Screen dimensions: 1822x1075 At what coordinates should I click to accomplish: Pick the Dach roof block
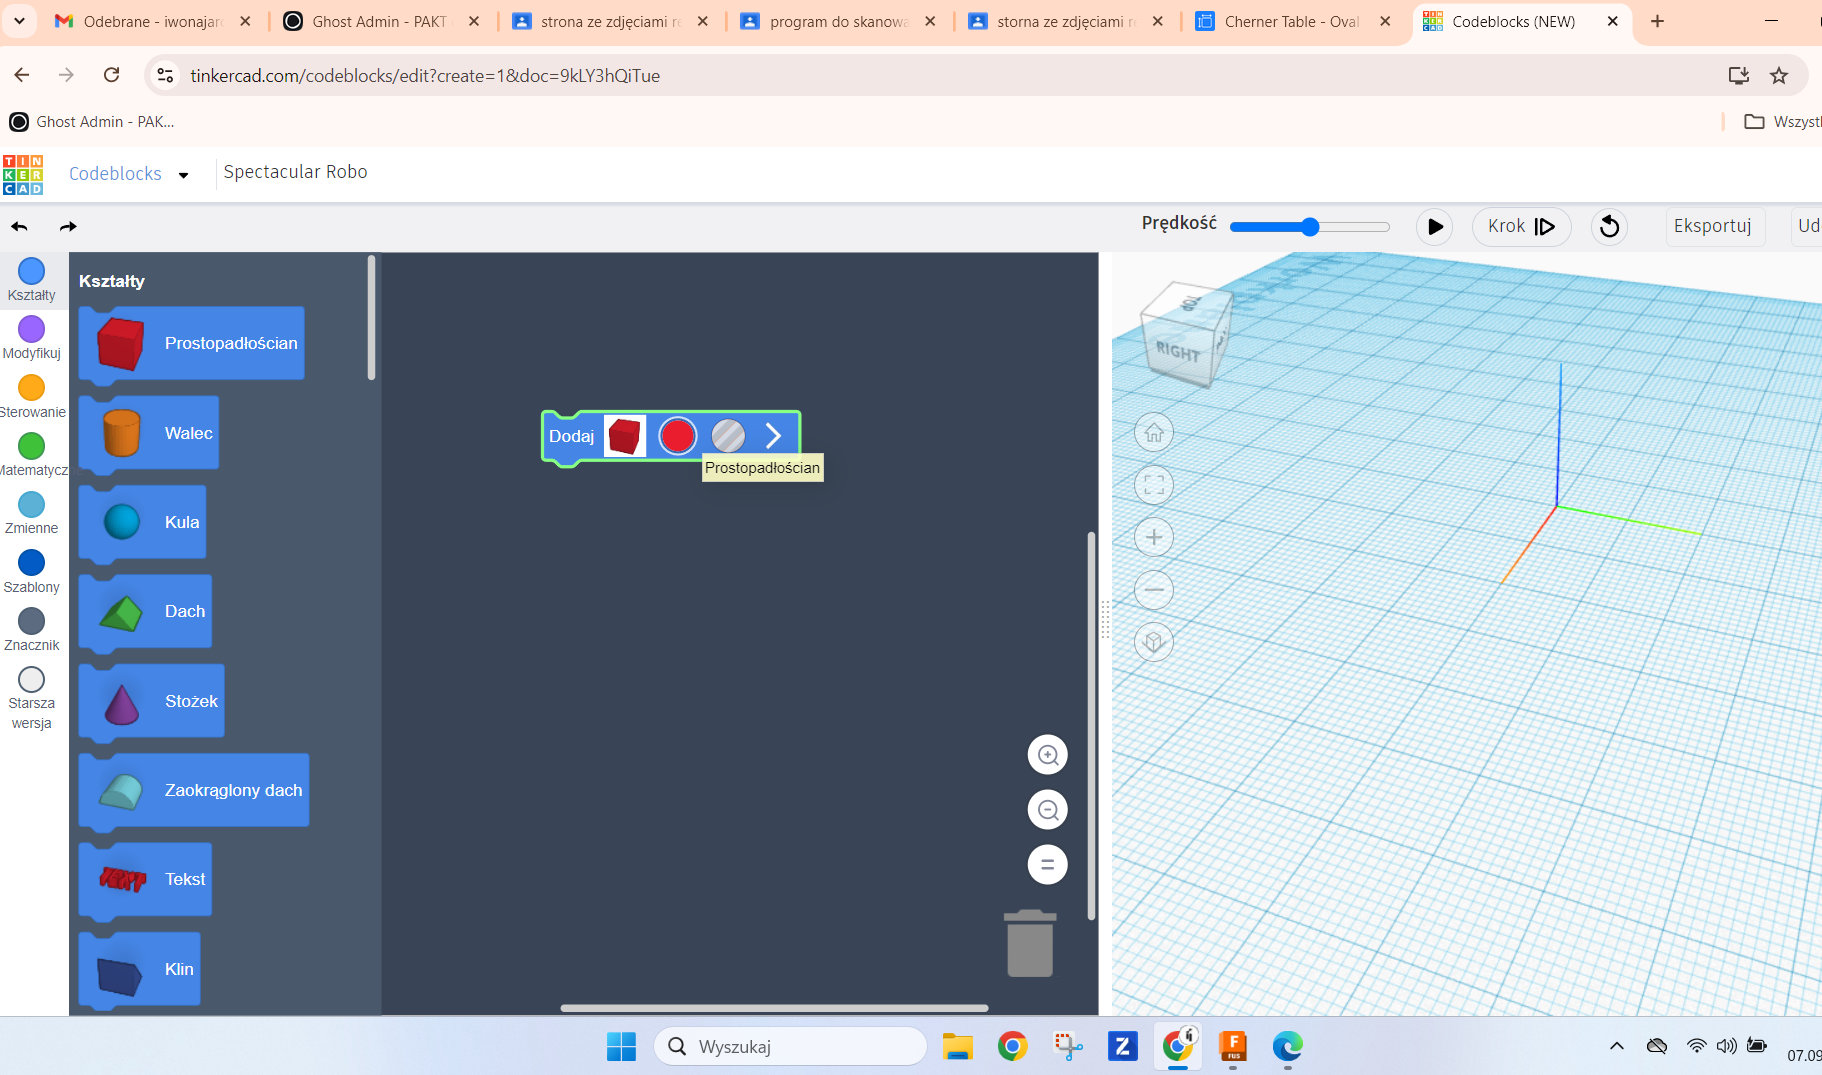(145, 611)
